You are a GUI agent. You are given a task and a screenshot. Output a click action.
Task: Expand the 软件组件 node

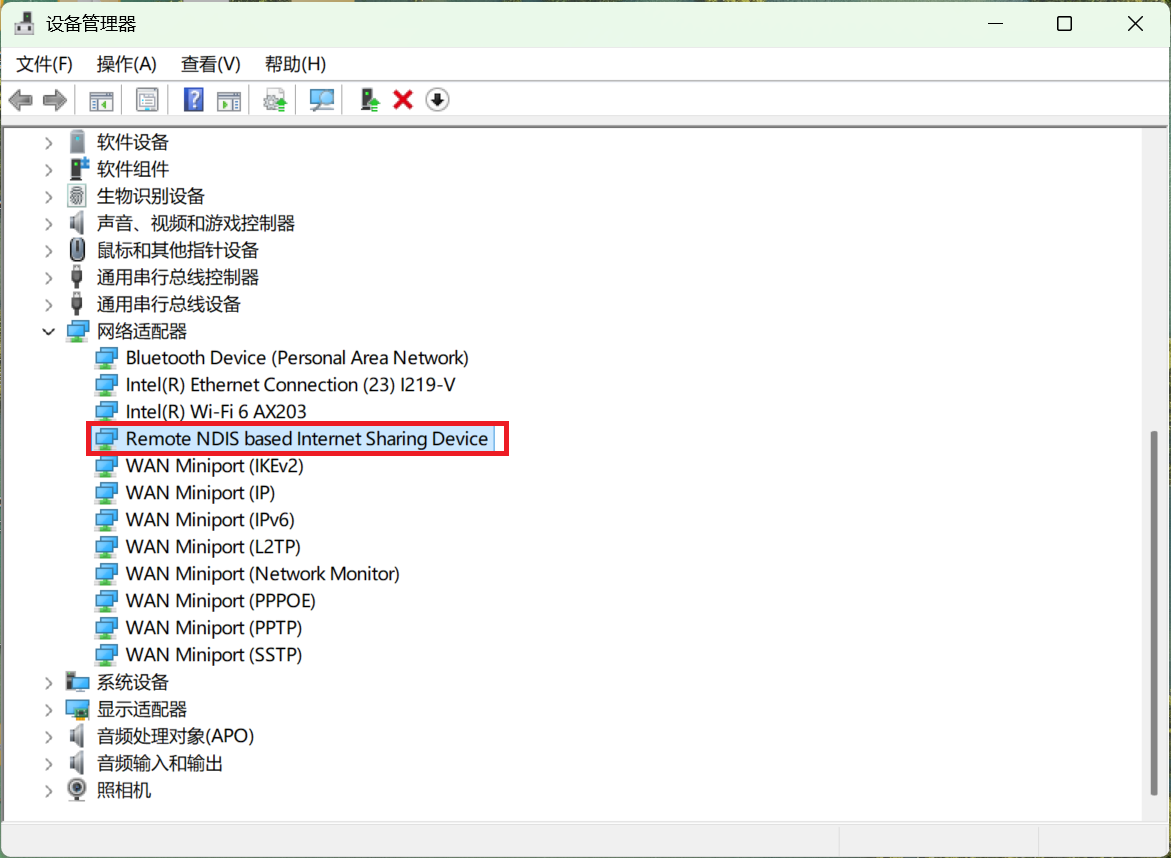click(x=49, y=170)
